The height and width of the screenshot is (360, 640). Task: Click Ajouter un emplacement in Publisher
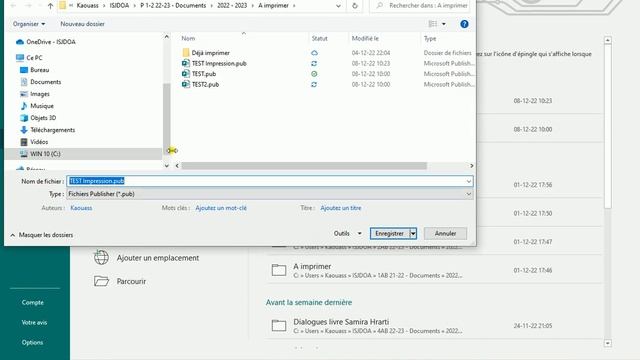coord(146,258)
